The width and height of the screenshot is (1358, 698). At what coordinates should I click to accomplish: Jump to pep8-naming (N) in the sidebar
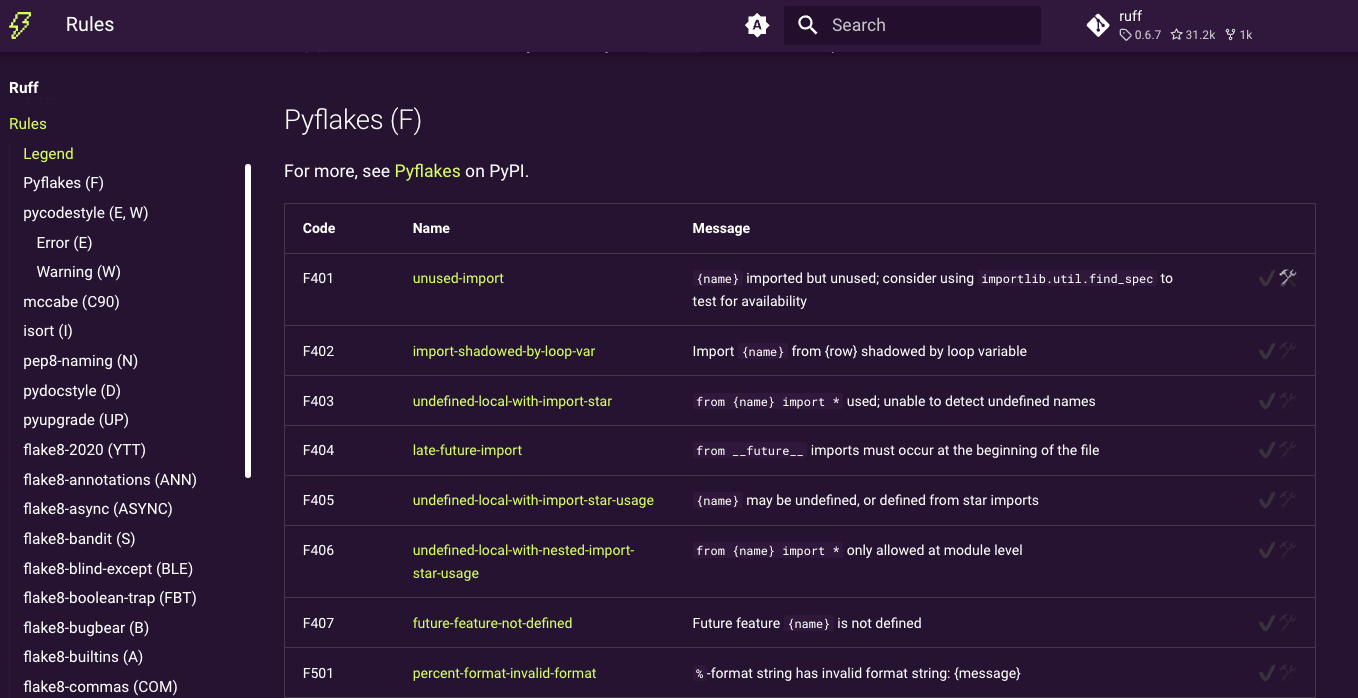click(80, 361)
